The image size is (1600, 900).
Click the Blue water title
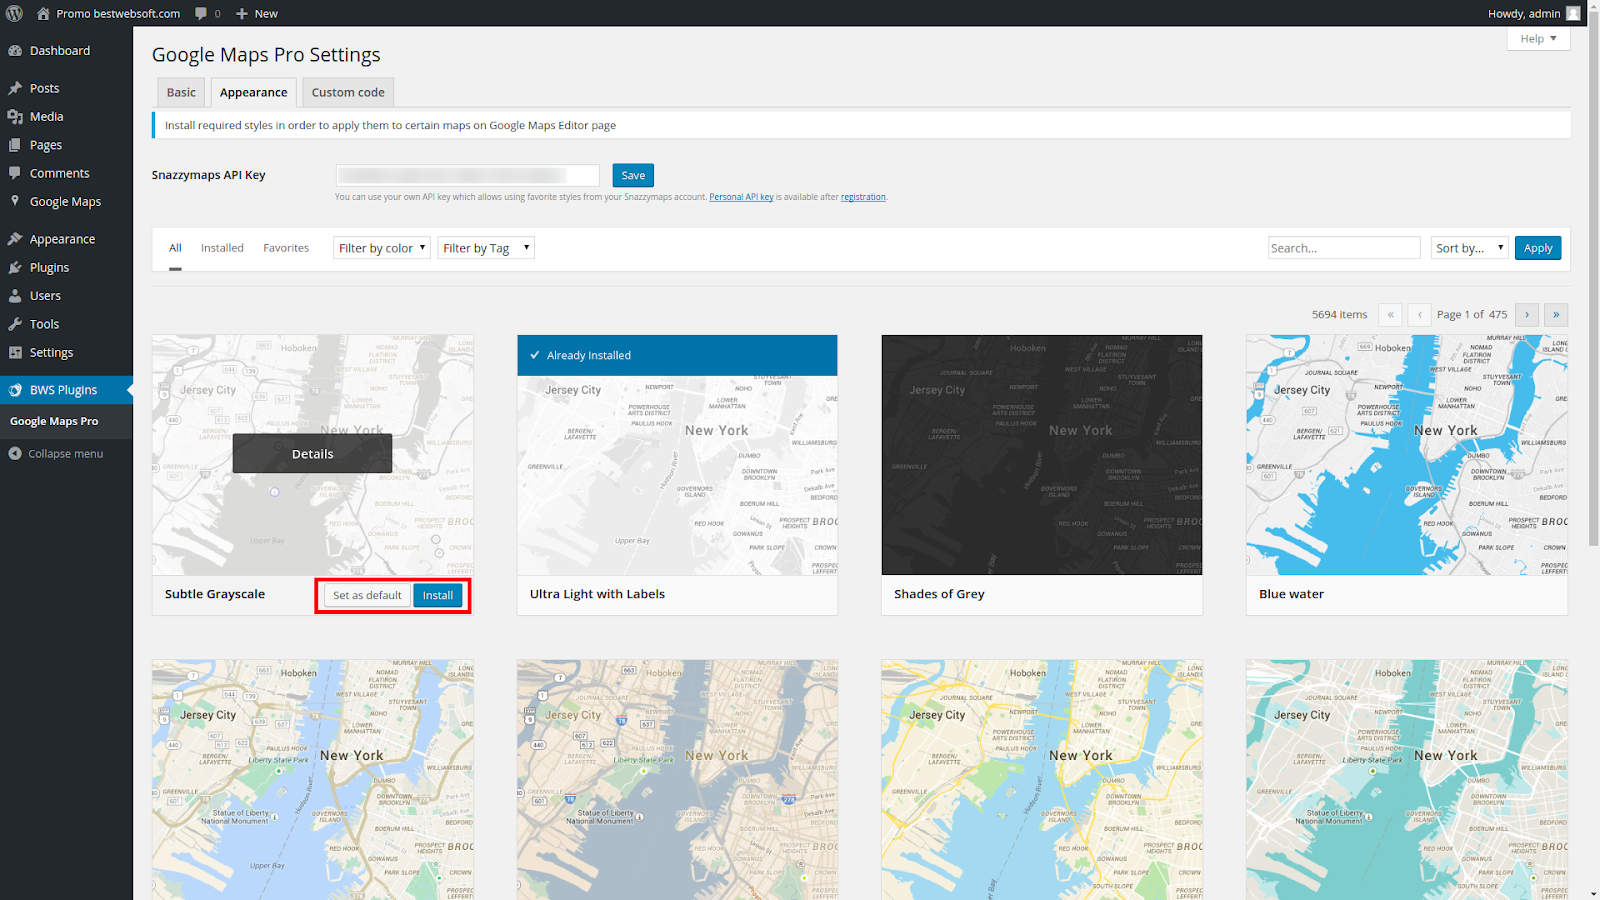[x=1291, y=594]
